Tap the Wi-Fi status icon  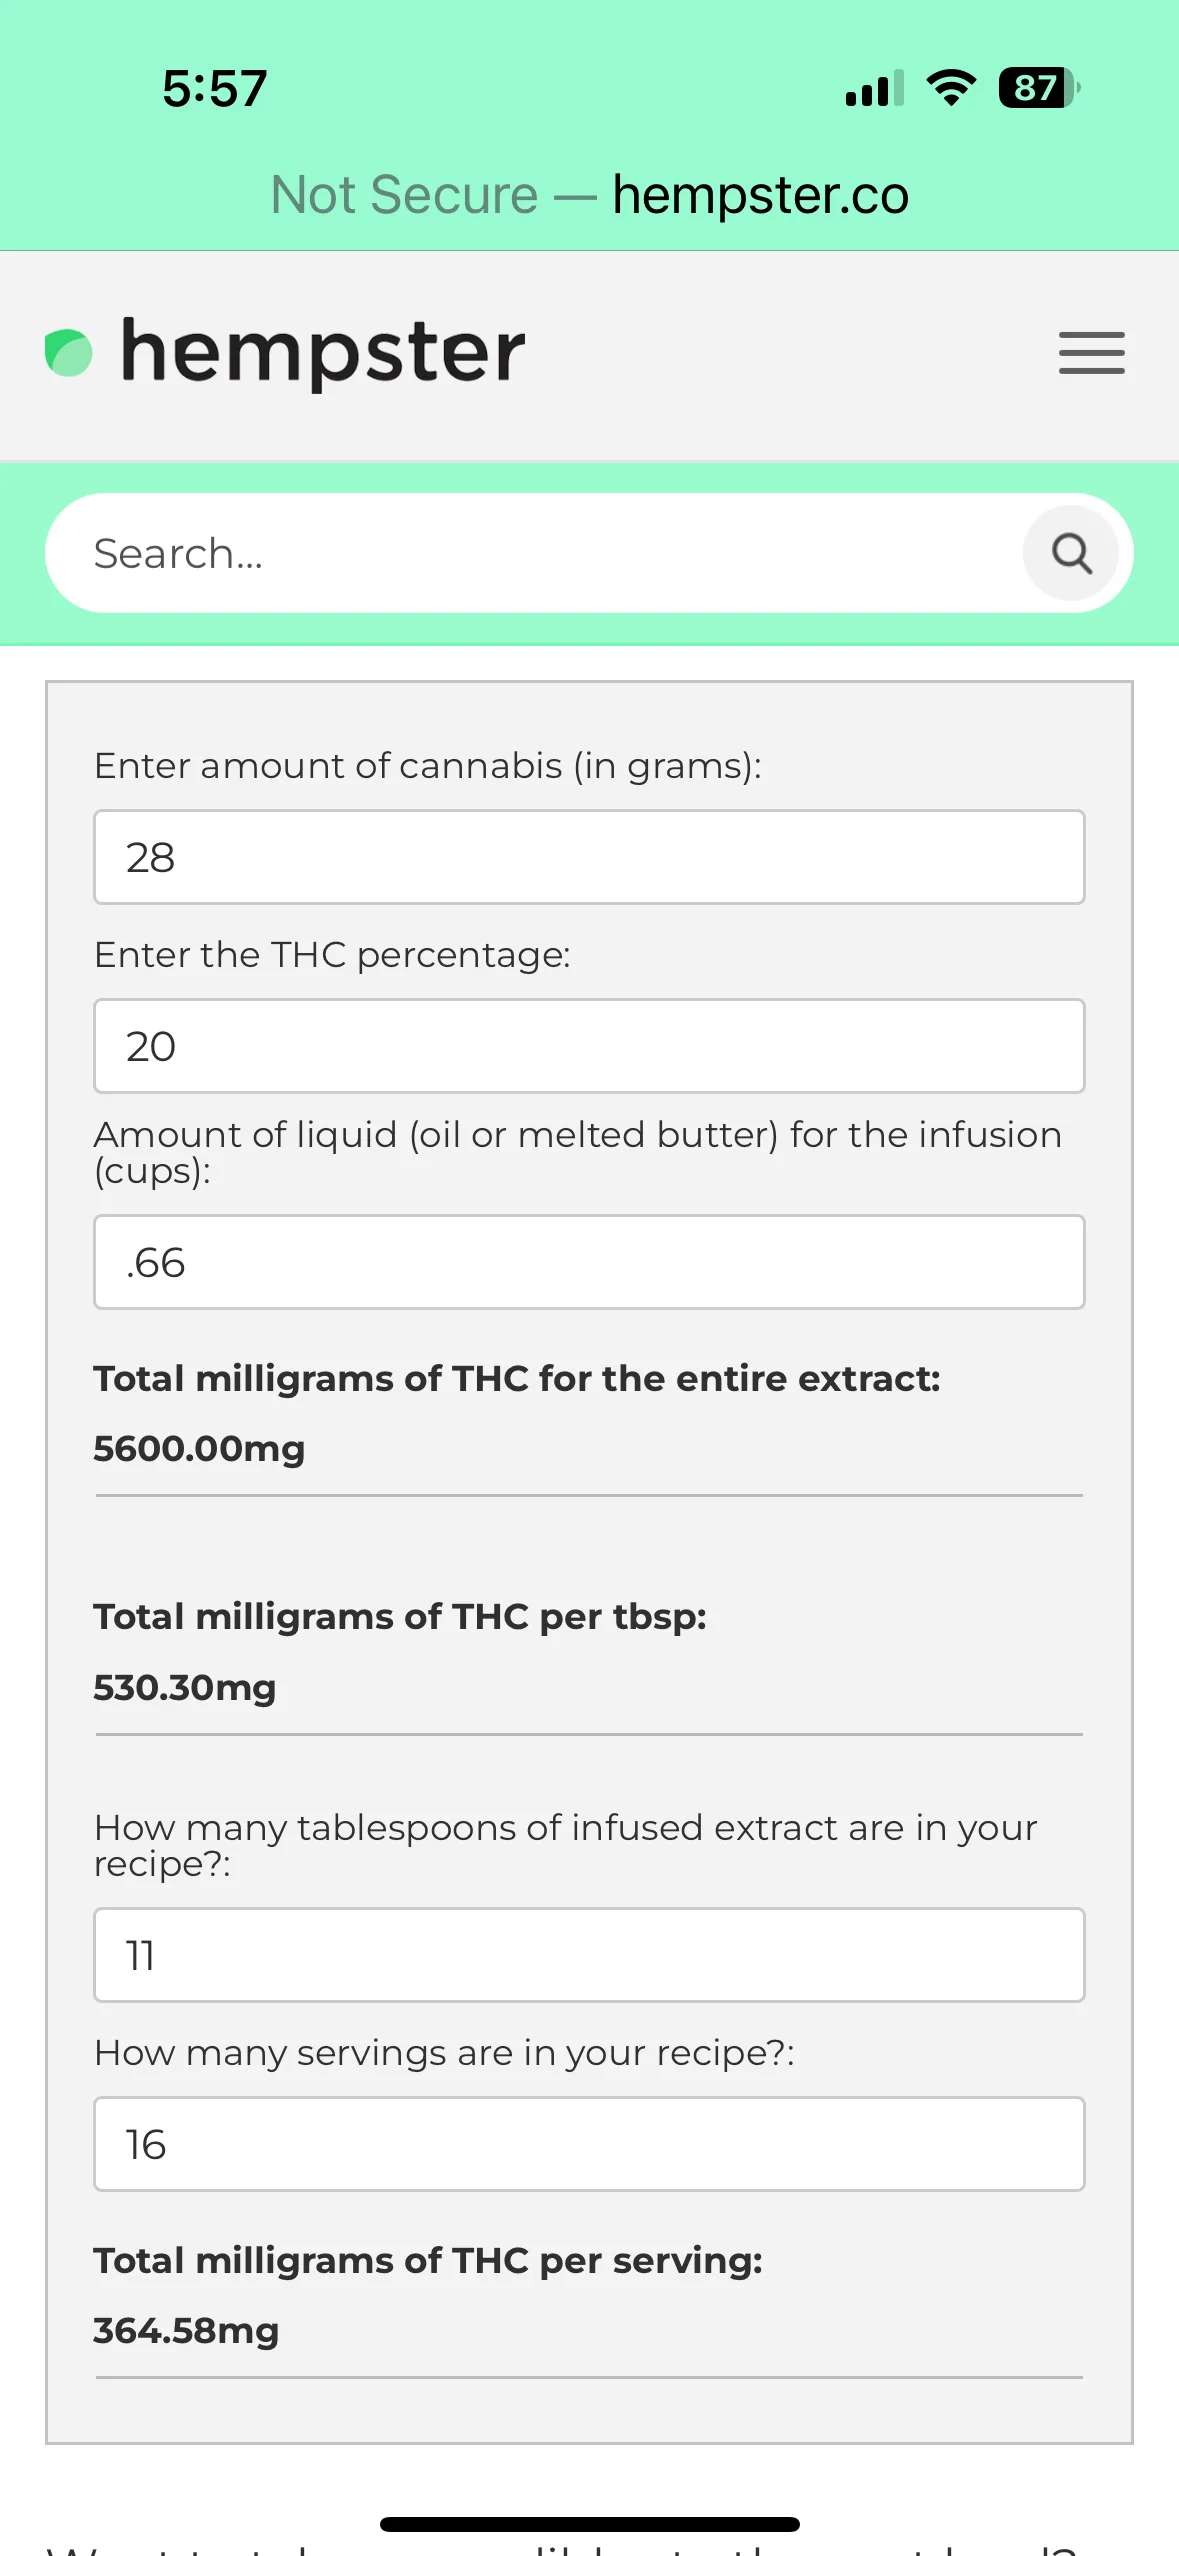pyautogui.click(x=951, y=88)
